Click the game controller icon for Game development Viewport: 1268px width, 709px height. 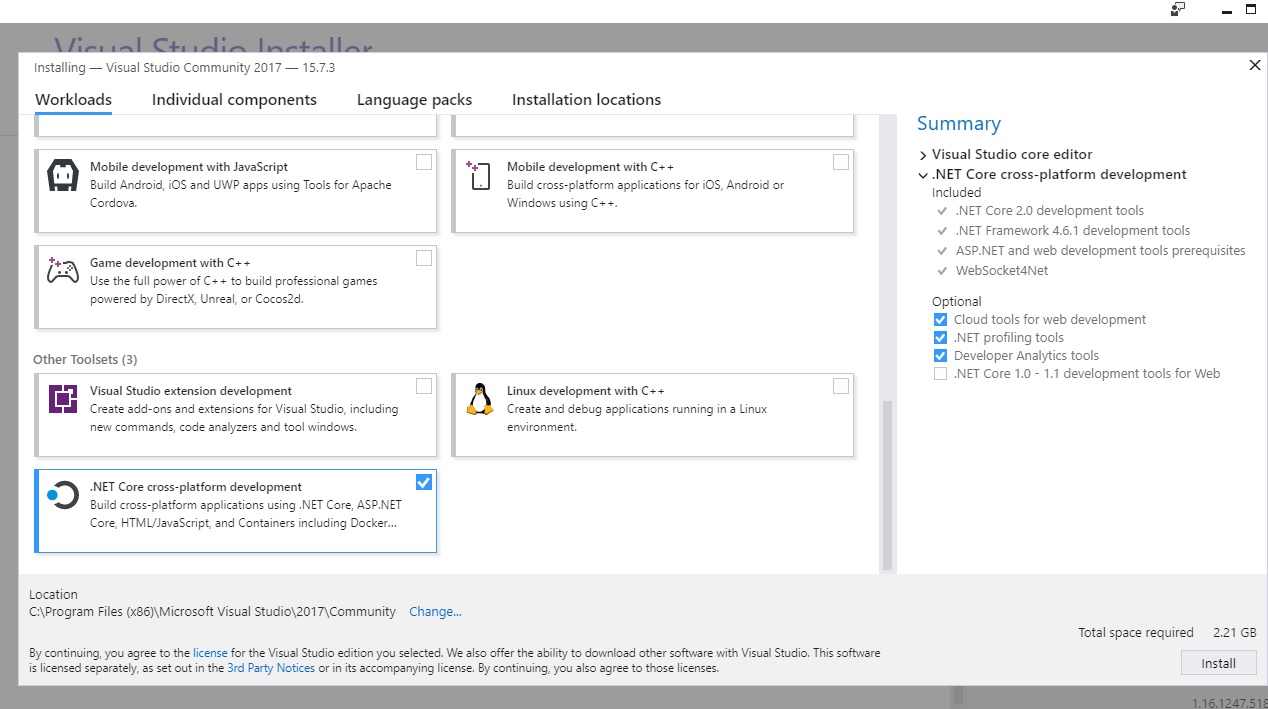(63, 271)
